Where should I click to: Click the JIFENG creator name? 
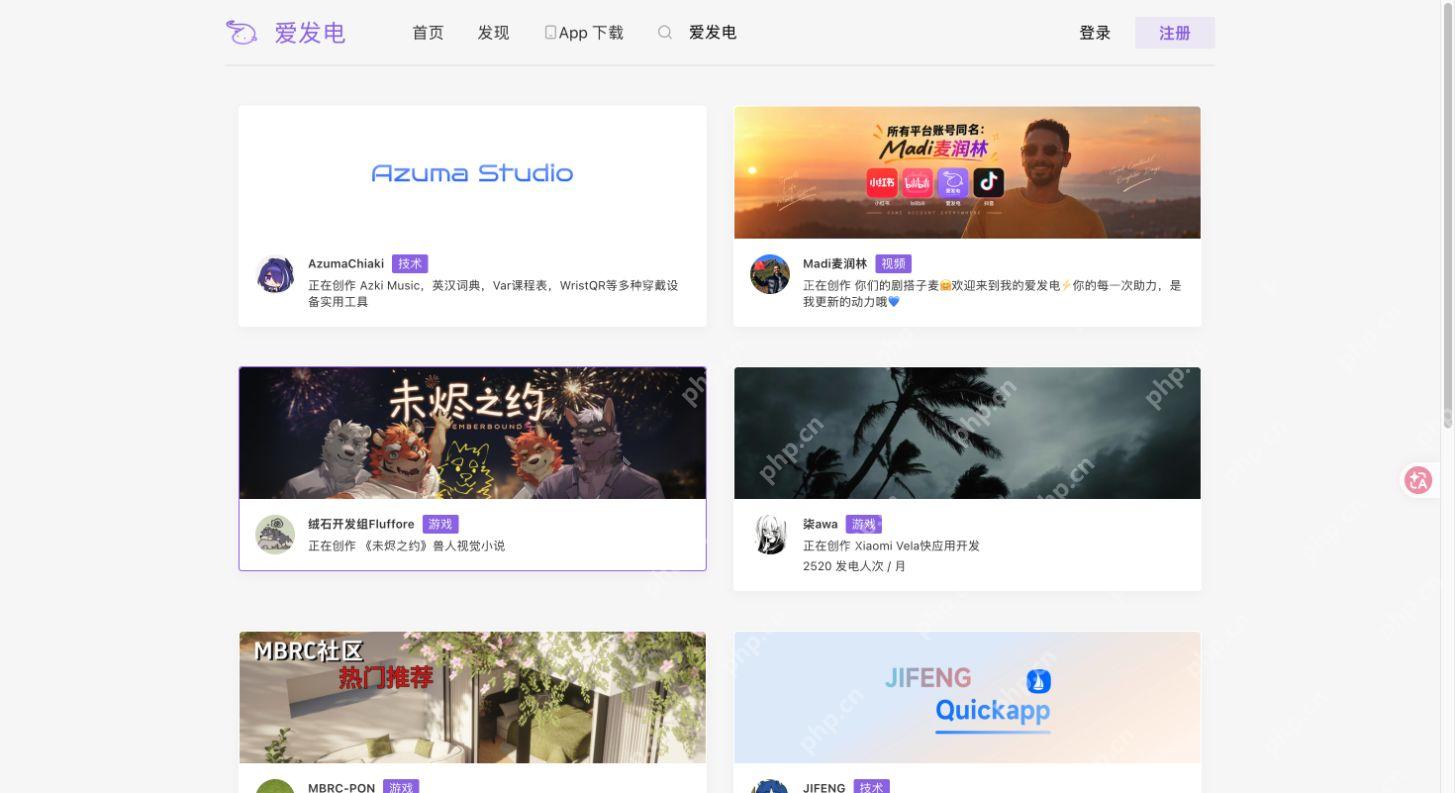coord(824,788)
